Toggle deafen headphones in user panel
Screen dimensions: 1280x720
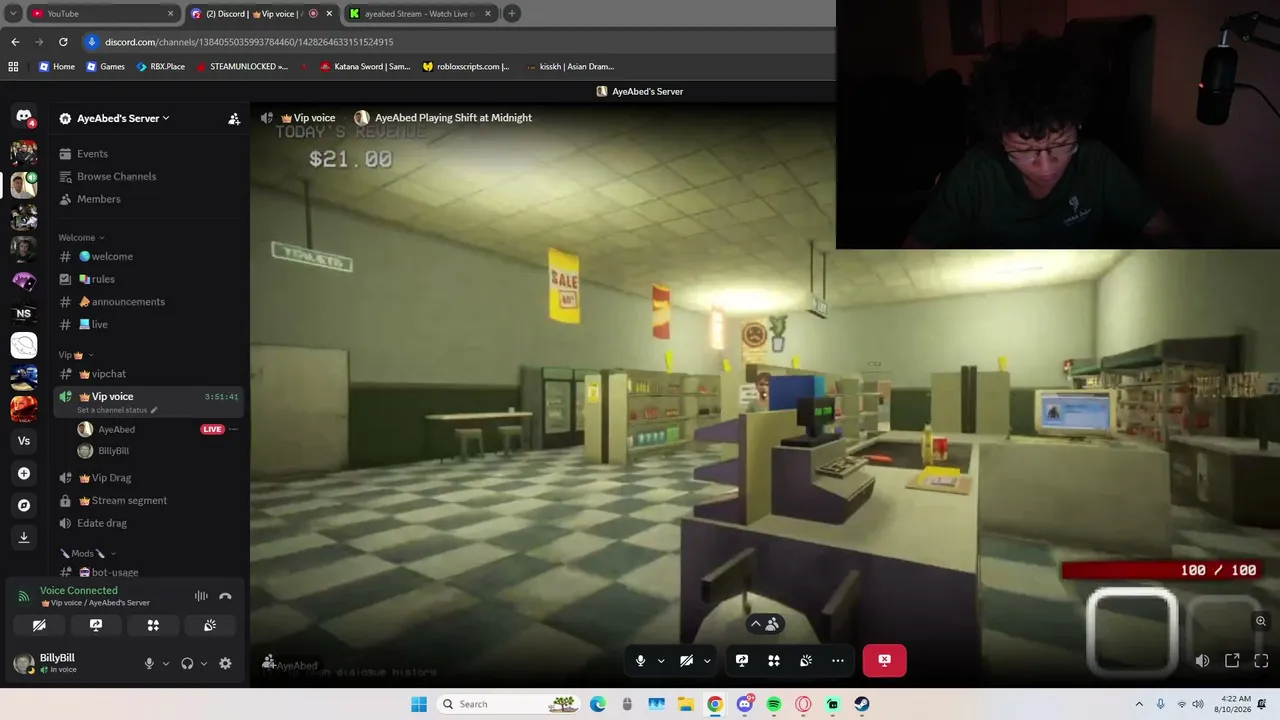click(x=187, y=663)
